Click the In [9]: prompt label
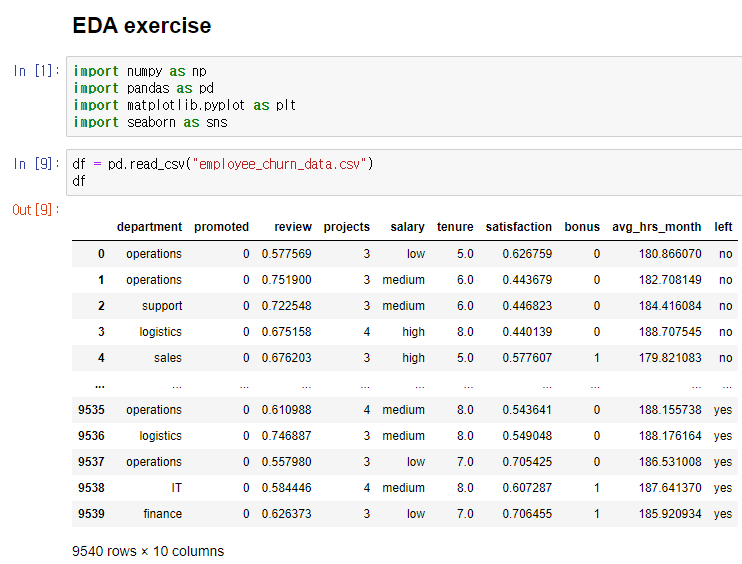 pos(36,164)
